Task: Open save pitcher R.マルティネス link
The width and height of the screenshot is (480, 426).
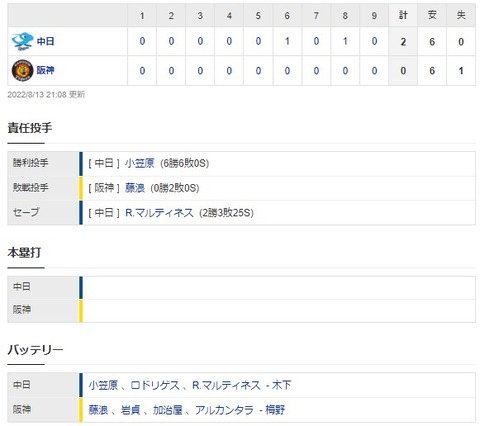Action: click(159, 213)
